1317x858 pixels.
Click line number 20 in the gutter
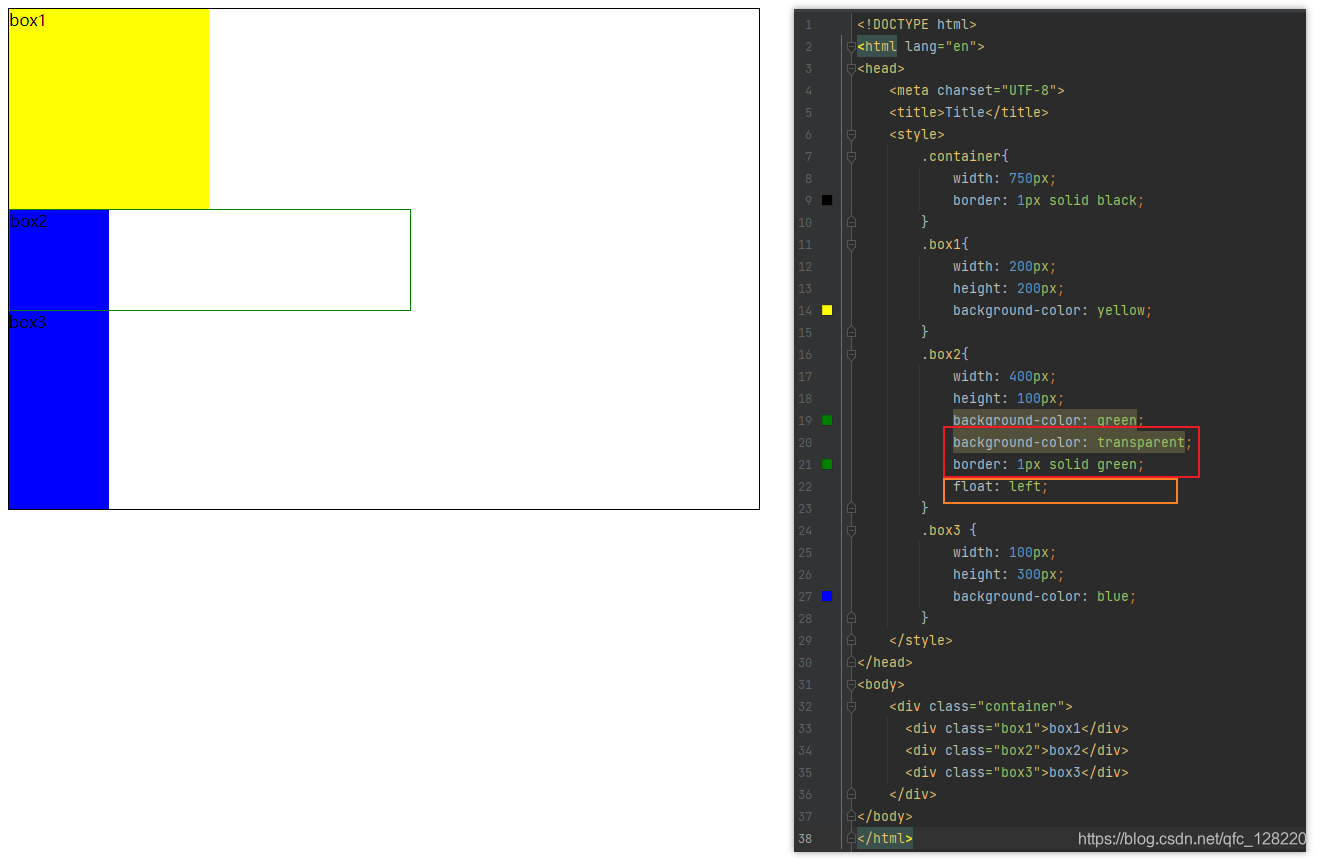click(806, 442)
